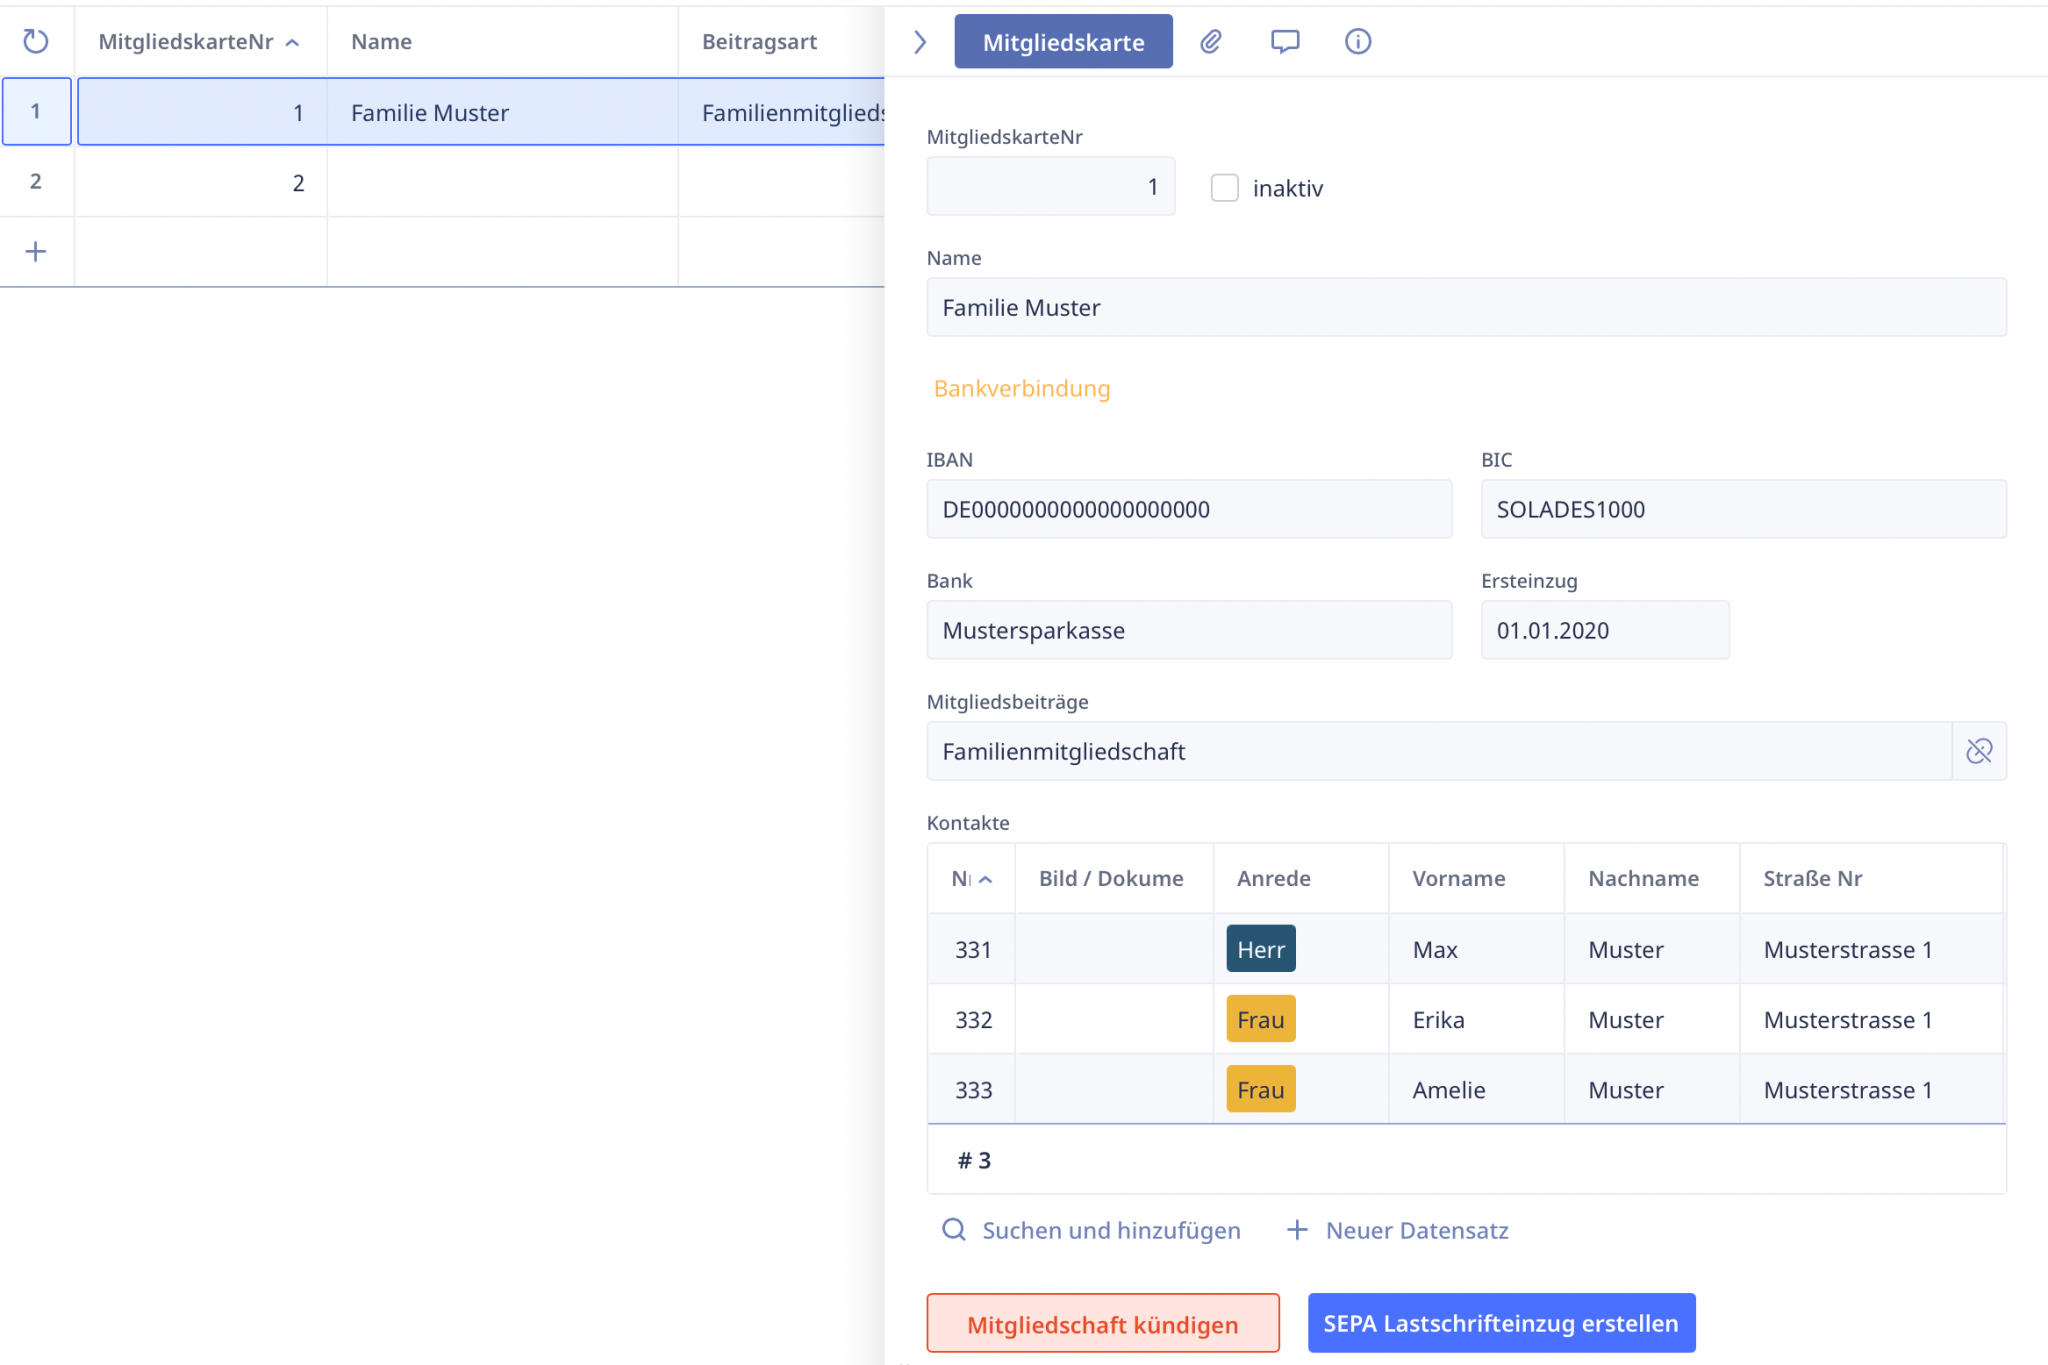Select row number 1 in the table
This screenshot has height=1365, width=2048.
pyautogui.click(x=36, y=111)
